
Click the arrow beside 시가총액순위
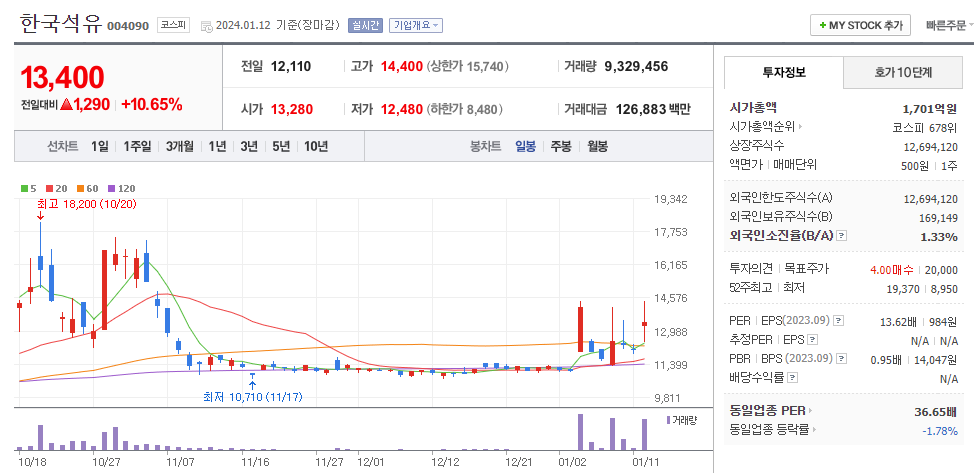click(x=800, y=127)
